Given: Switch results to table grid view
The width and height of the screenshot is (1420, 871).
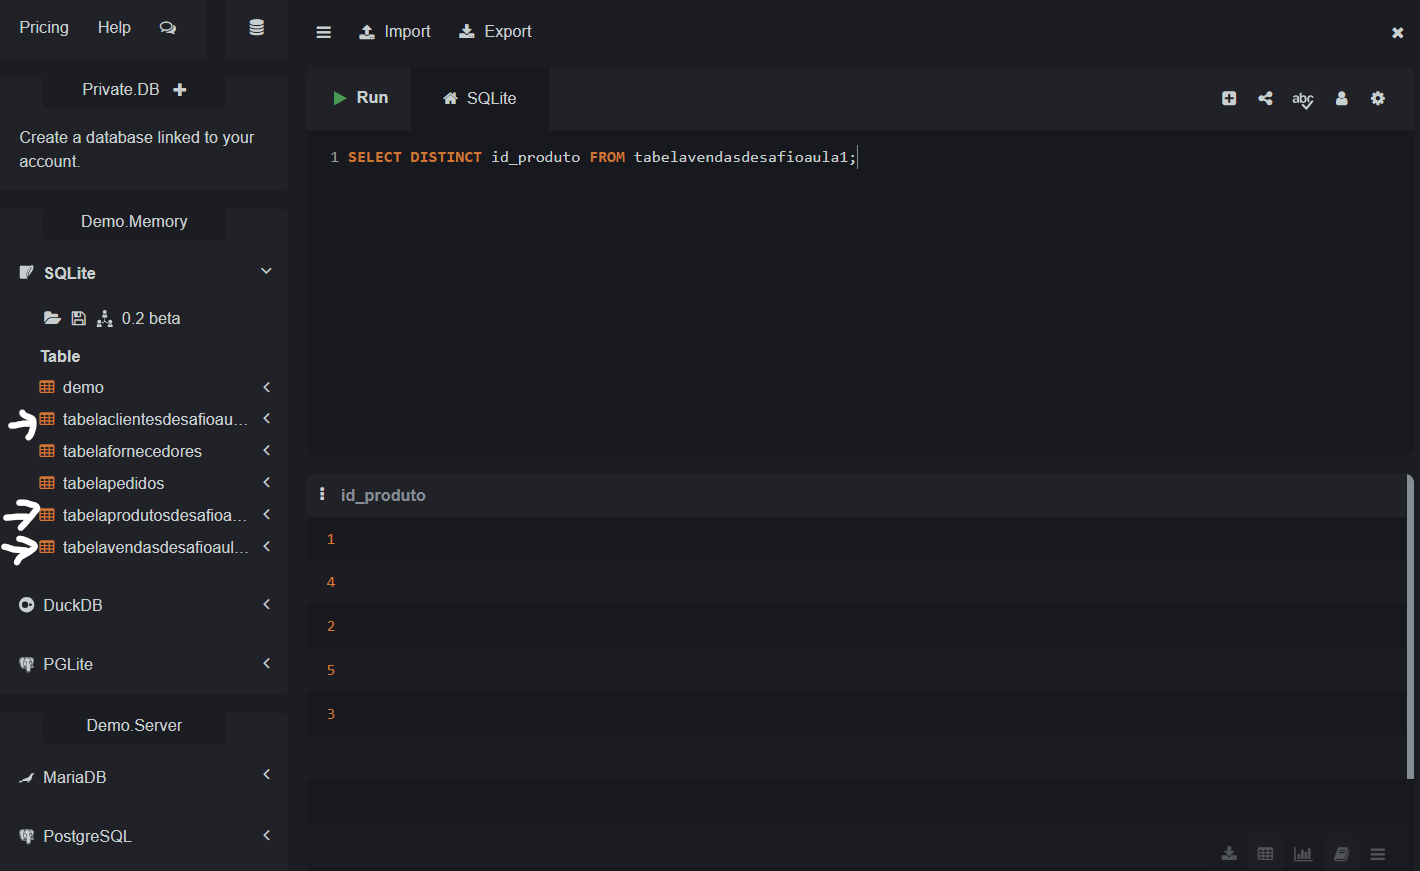Looking at the screenshot, I should (1265, 854).
